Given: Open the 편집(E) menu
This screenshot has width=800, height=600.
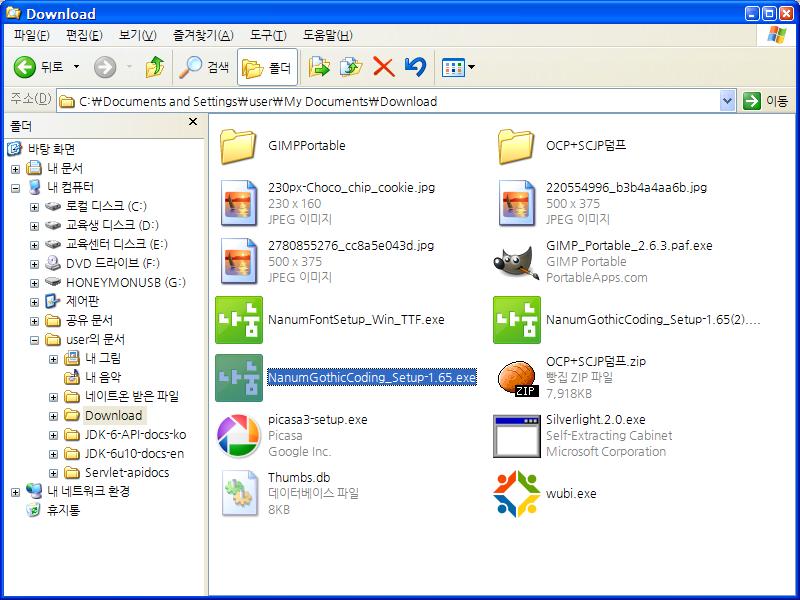Looking at the screenshot, I should (84, 35).
